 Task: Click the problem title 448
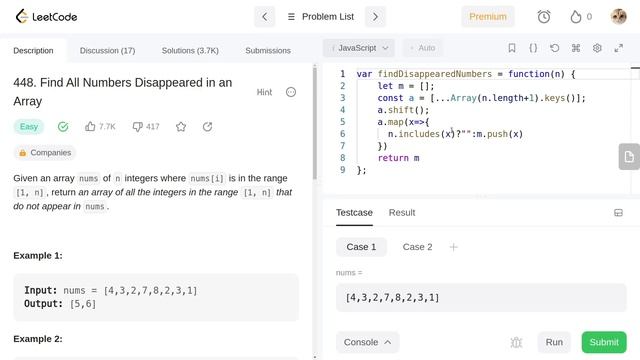(x=122, y=92)
